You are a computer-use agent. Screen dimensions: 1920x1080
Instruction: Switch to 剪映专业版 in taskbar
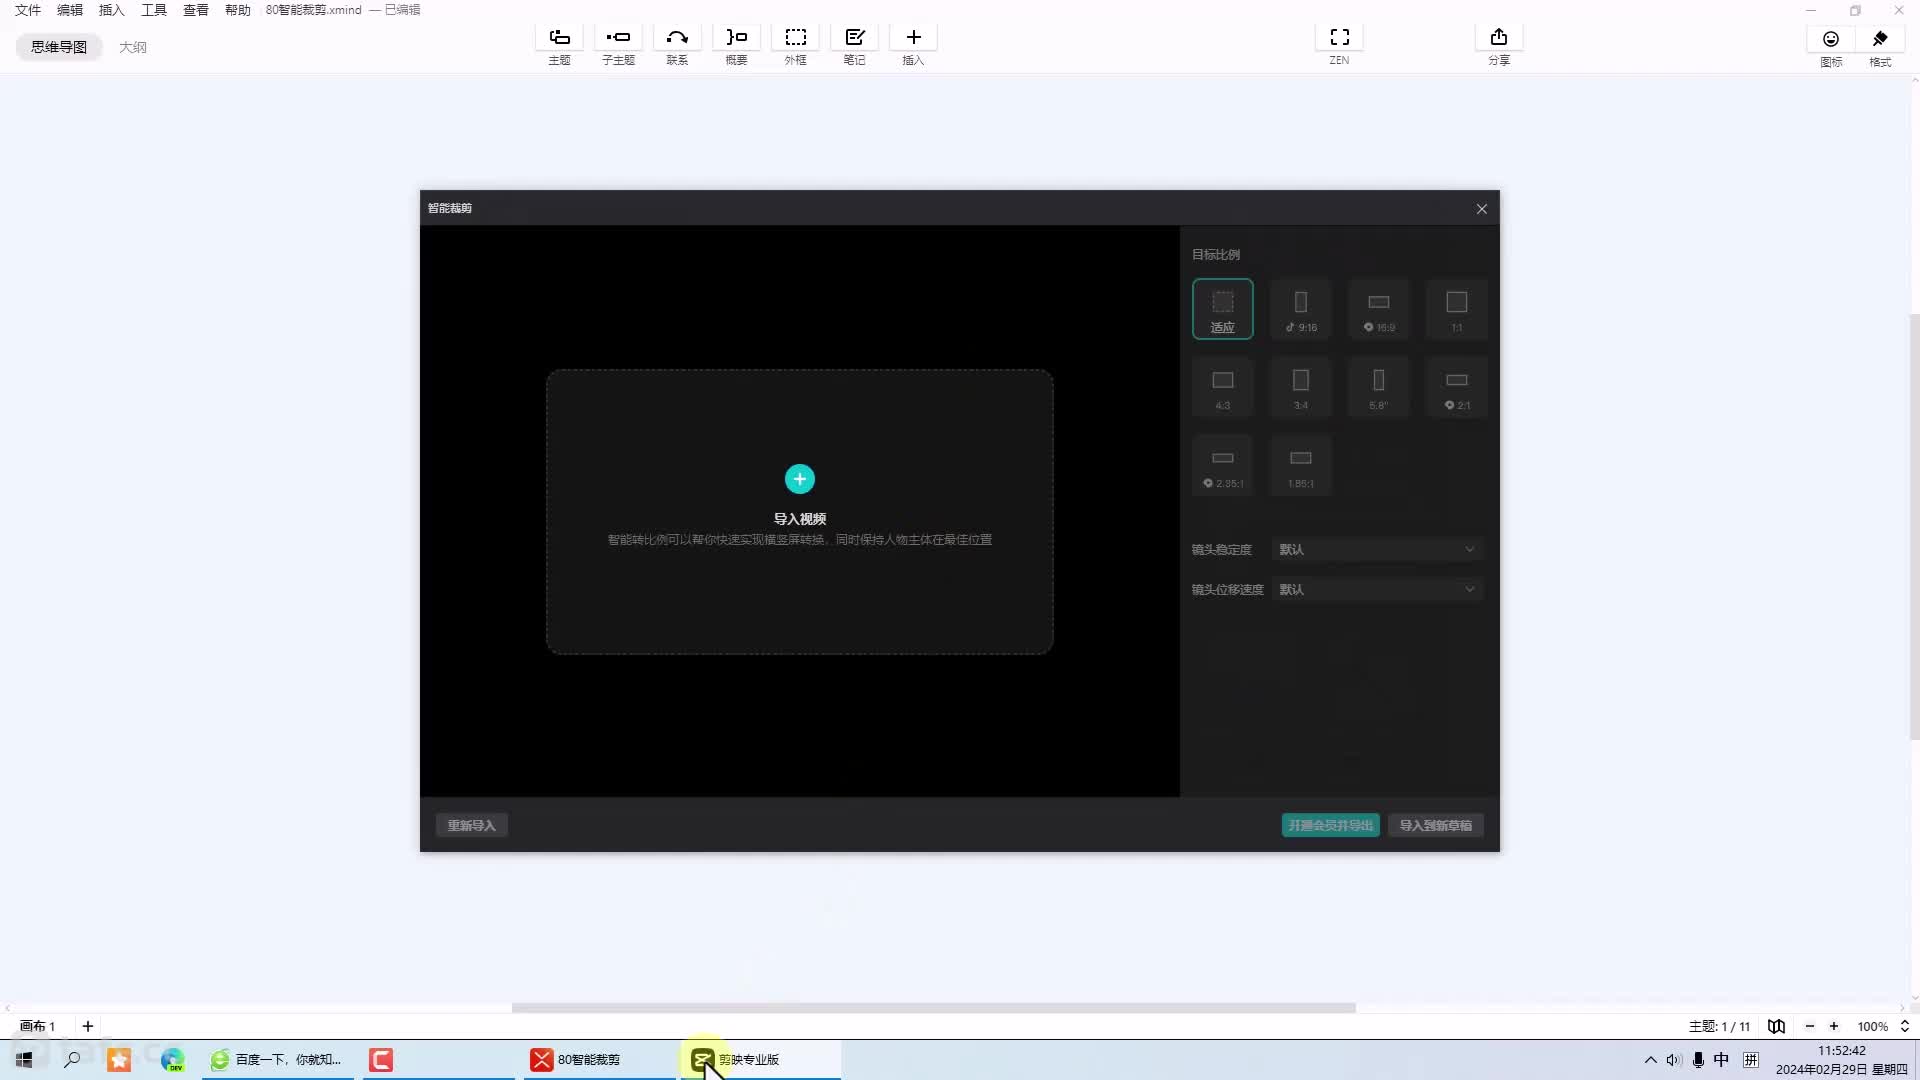(762, 1059)
